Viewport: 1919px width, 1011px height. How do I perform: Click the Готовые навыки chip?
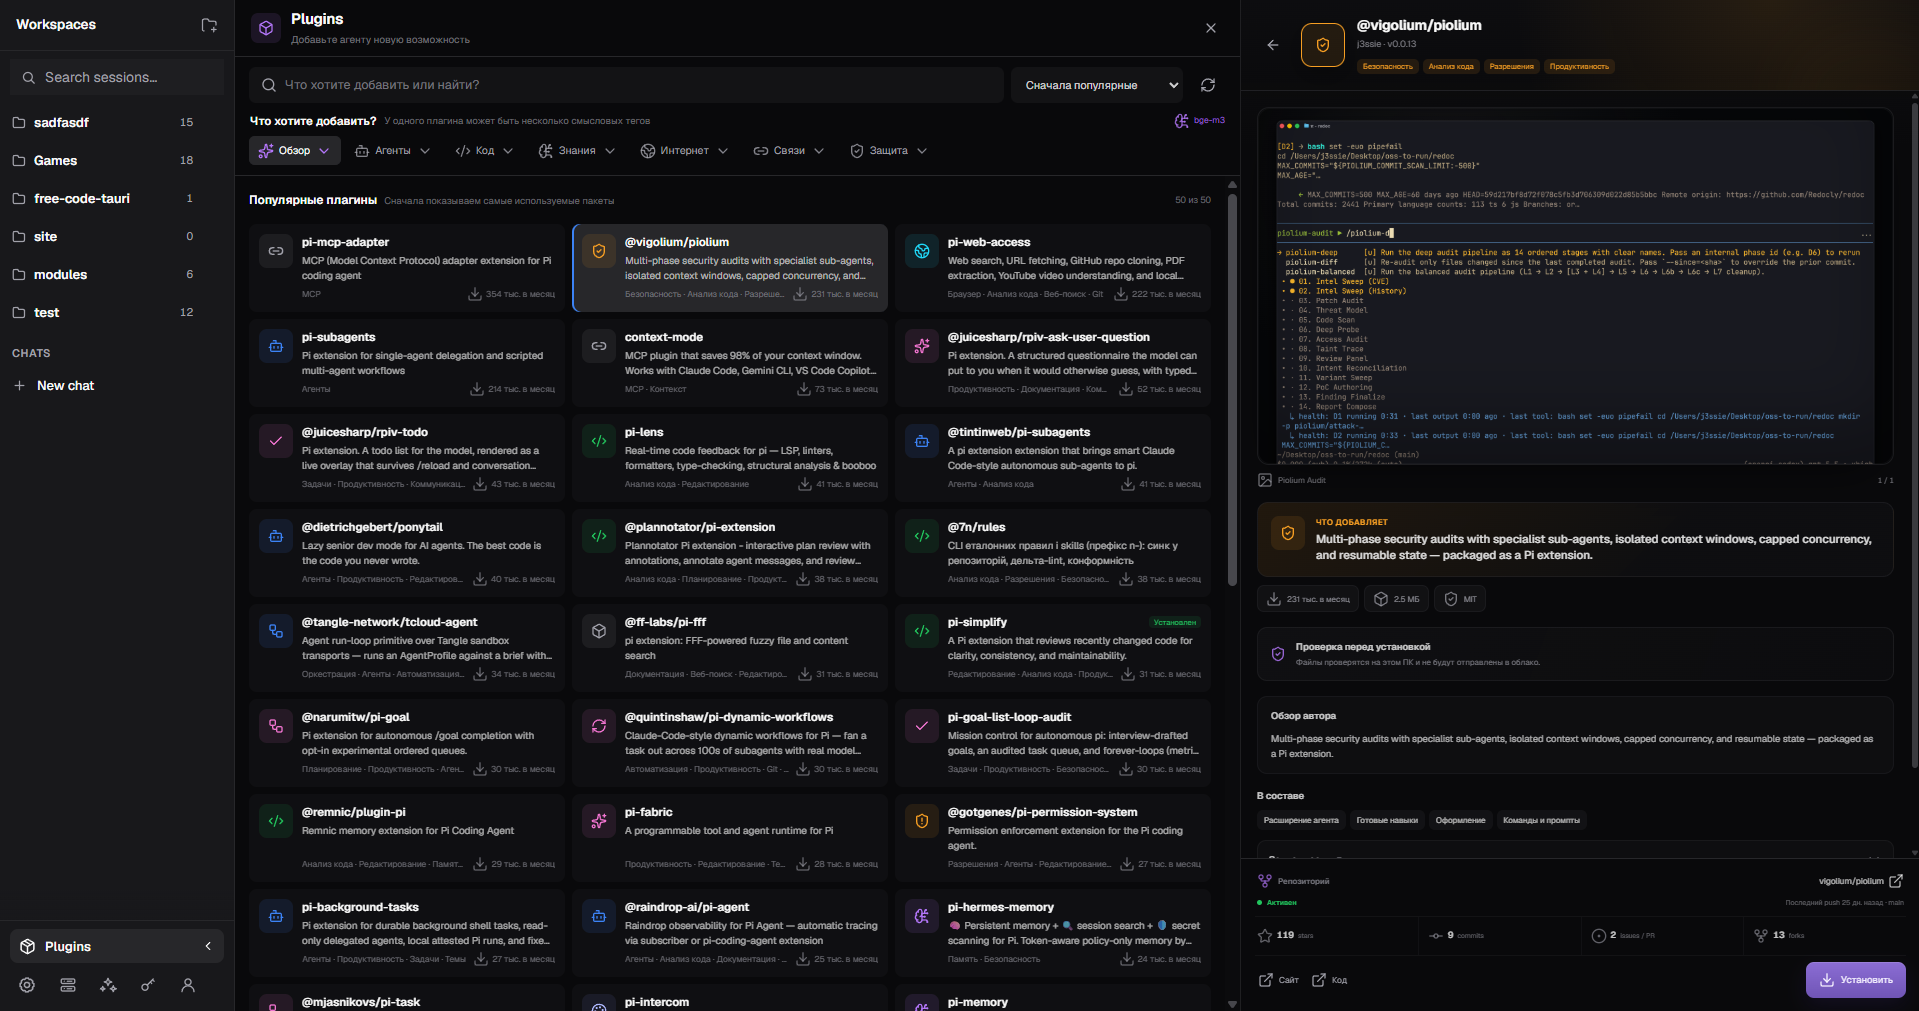(1387, 820)
